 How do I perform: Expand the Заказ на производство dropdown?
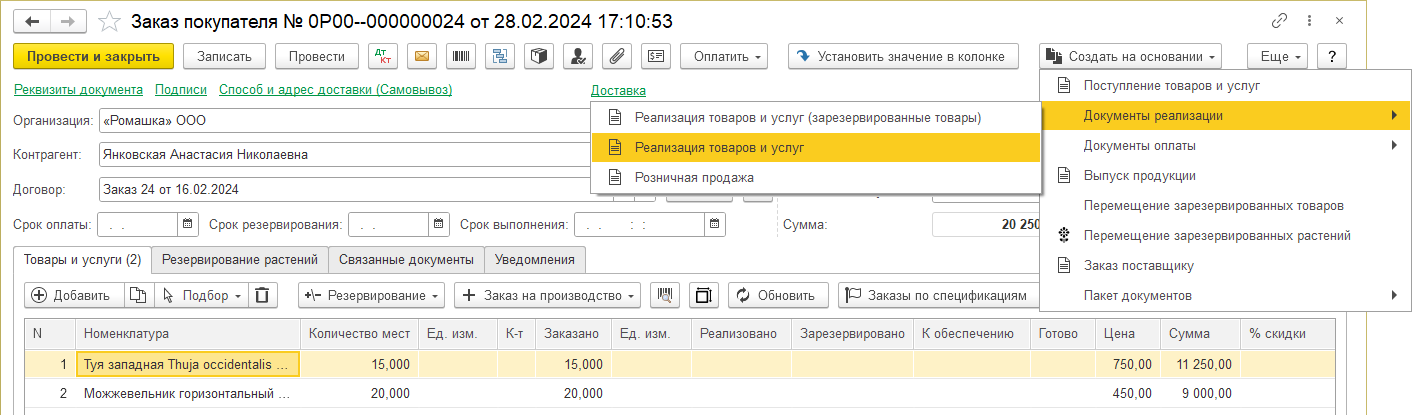click(x=547, y=295)
